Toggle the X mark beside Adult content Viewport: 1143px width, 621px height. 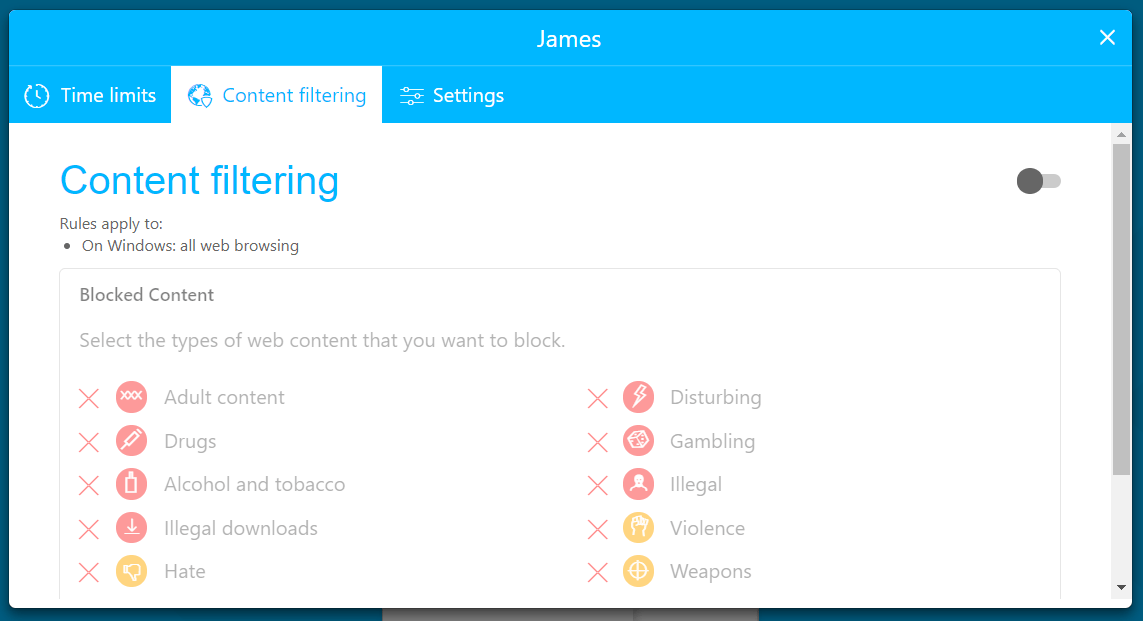(89, 398)
